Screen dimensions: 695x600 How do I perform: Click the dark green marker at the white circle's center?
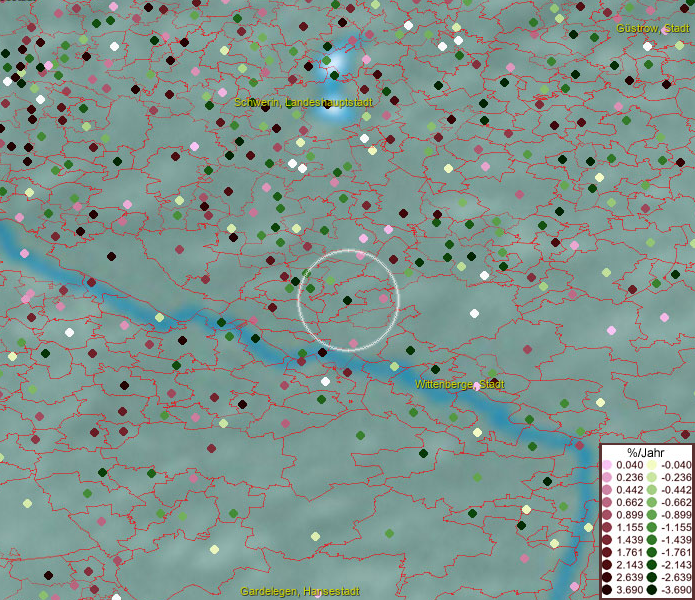pyautogui.click(x=347, y=300)
